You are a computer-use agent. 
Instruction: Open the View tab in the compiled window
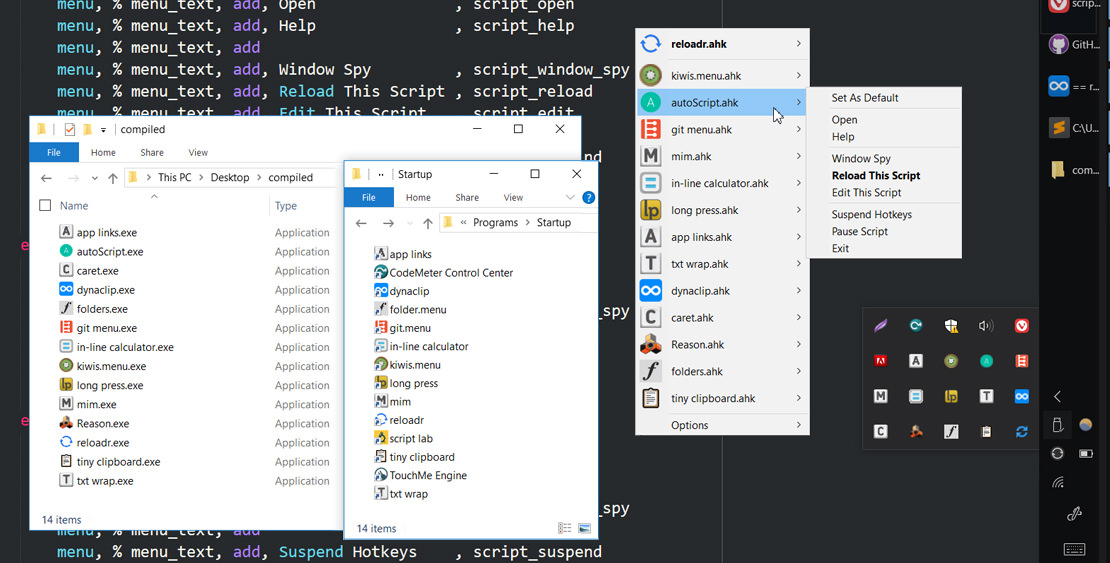pos(198,153)
